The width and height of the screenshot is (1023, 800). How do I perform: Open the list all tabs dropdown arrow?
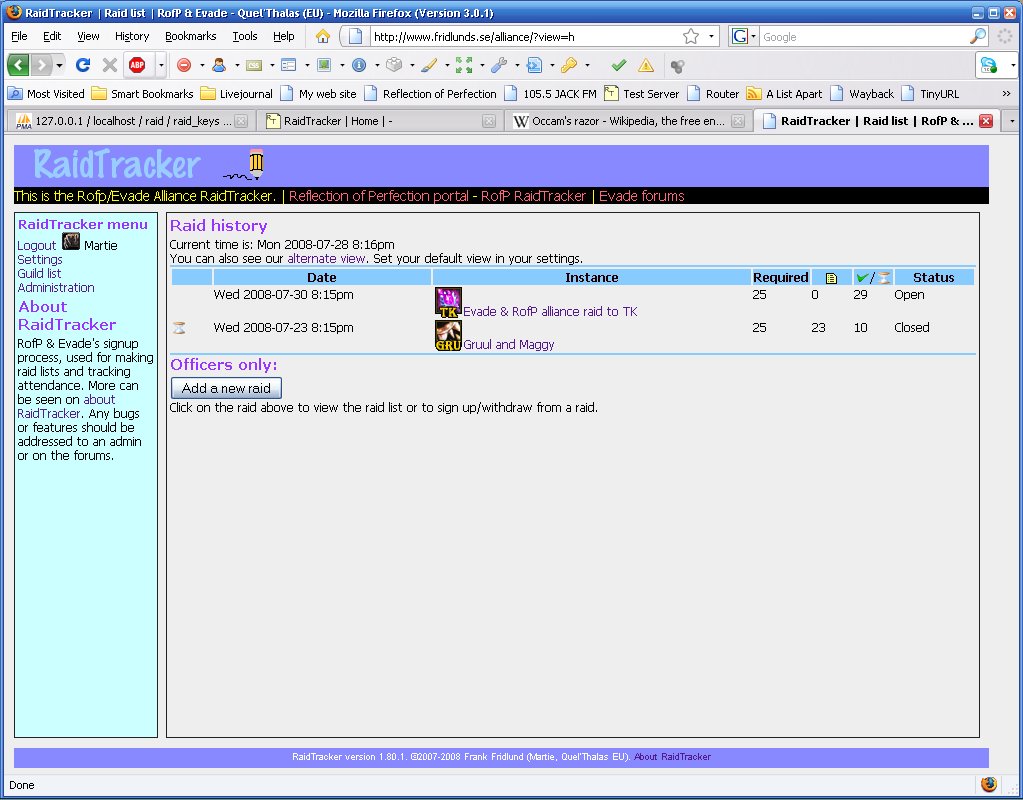[x=1011, y=121]
